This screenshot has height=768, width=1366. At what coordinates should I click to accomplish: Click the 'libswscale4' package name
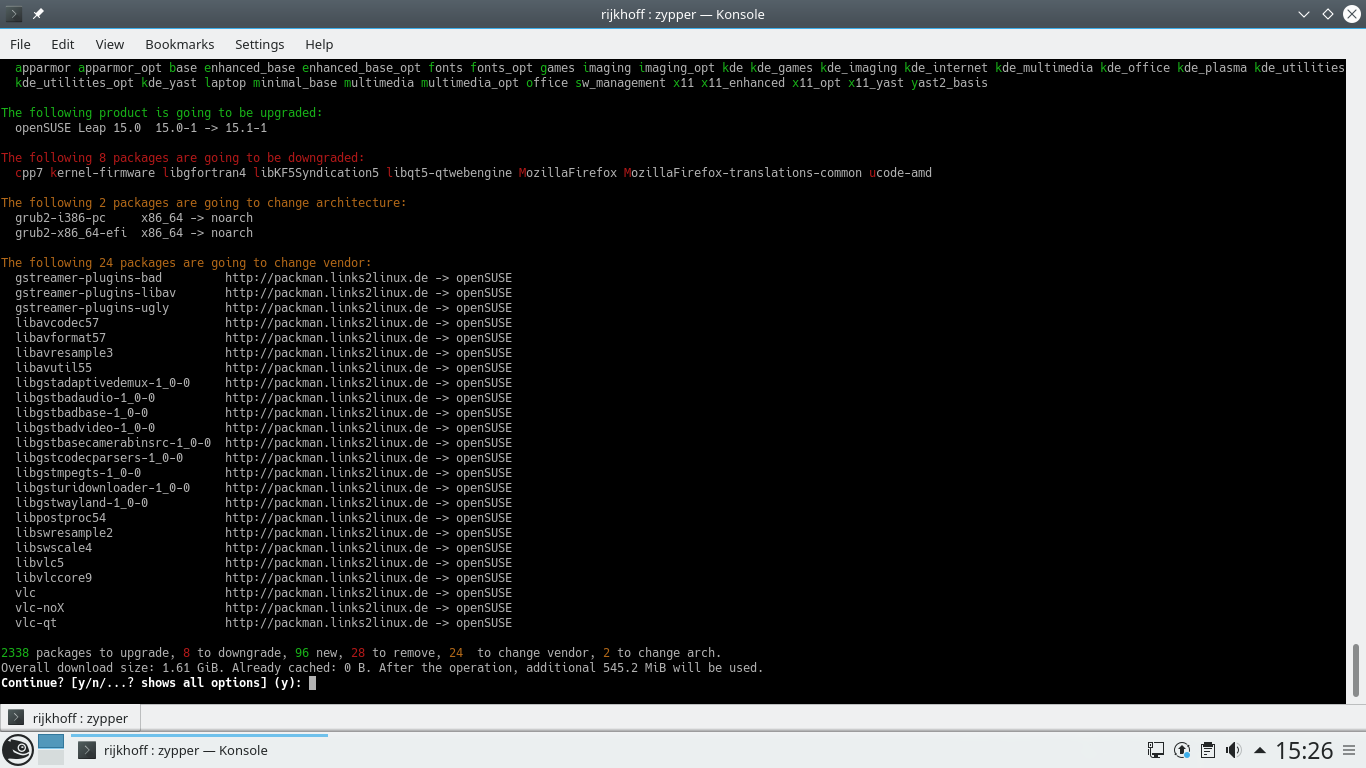pos(53,548)
